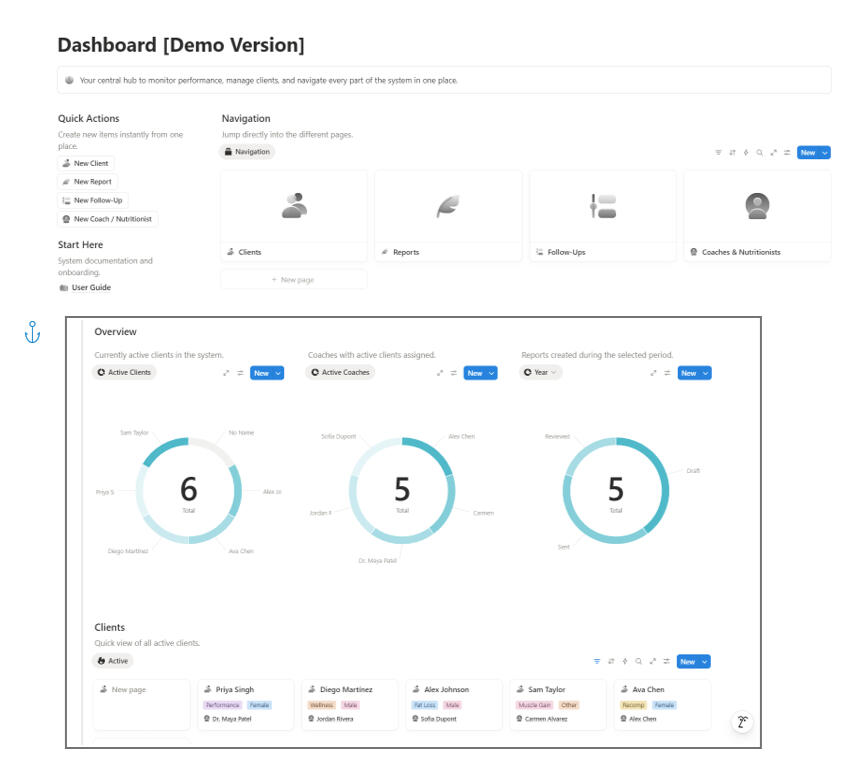The width and height of the screenshot is (863, 783).
Task: Open Priya Singh's client card
Action: (x=246, y=704)
